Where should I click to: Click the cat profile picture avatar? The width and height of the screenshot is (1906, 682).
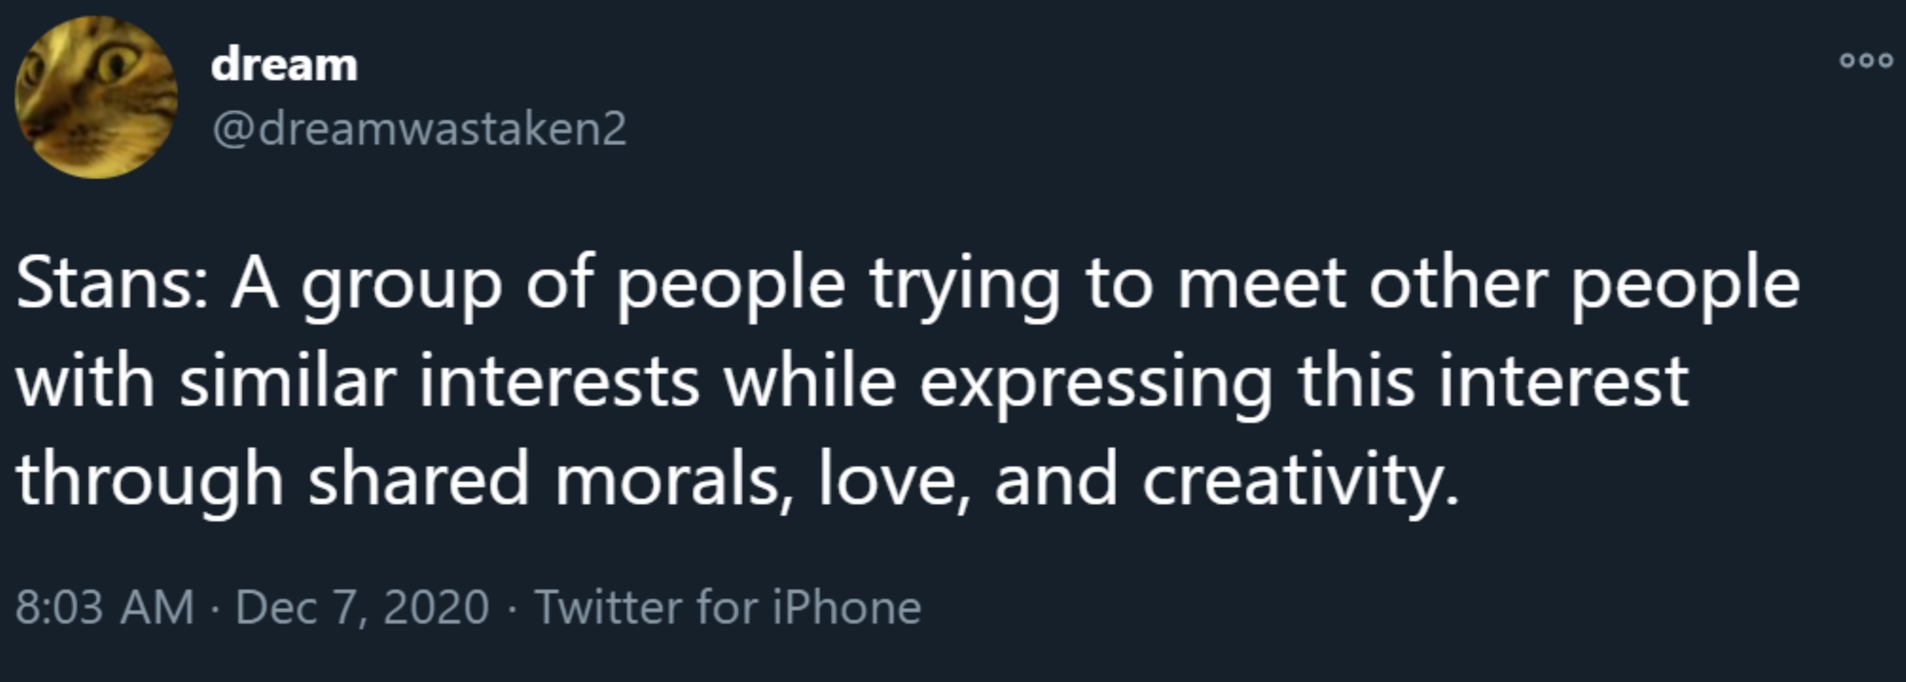(x=96, y=97)
